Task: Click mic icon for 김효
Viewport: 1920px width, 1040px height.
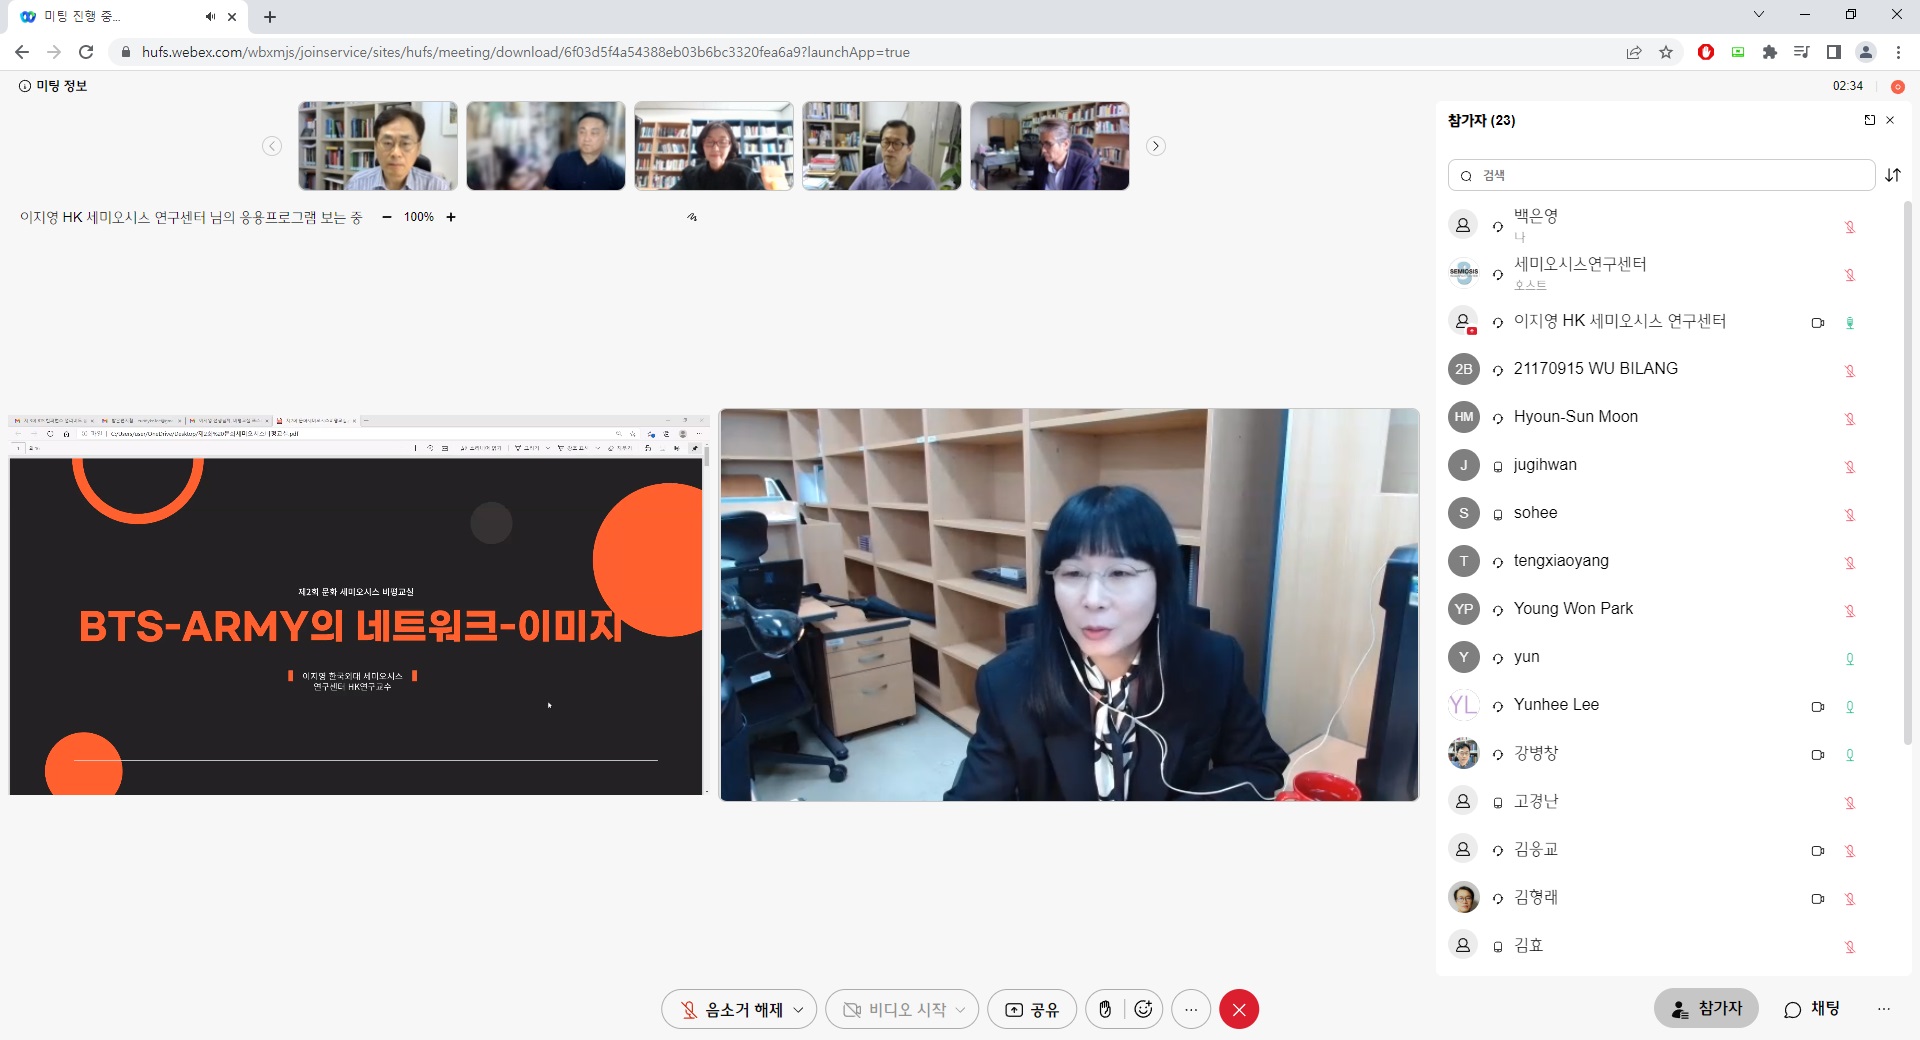Action: [x=1850, y=947]
